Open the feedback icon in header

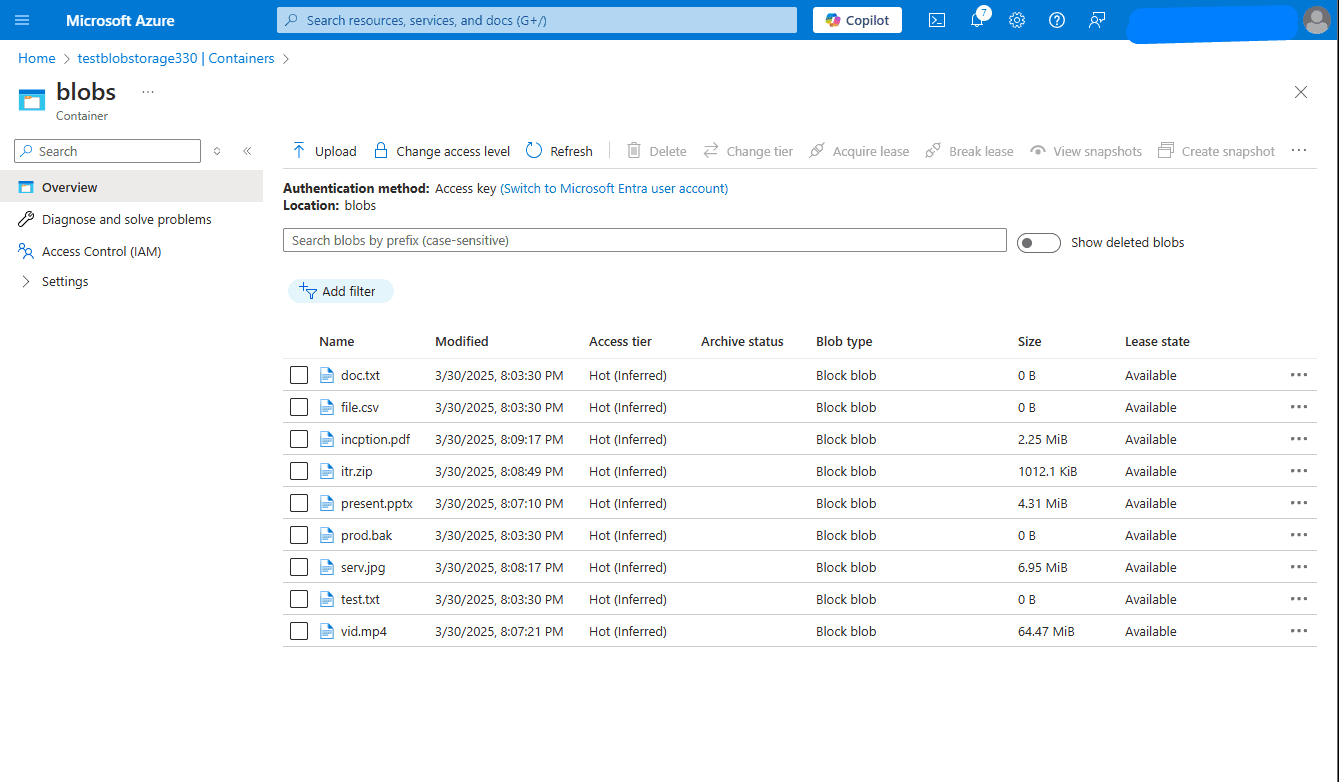pos(1097,20)
